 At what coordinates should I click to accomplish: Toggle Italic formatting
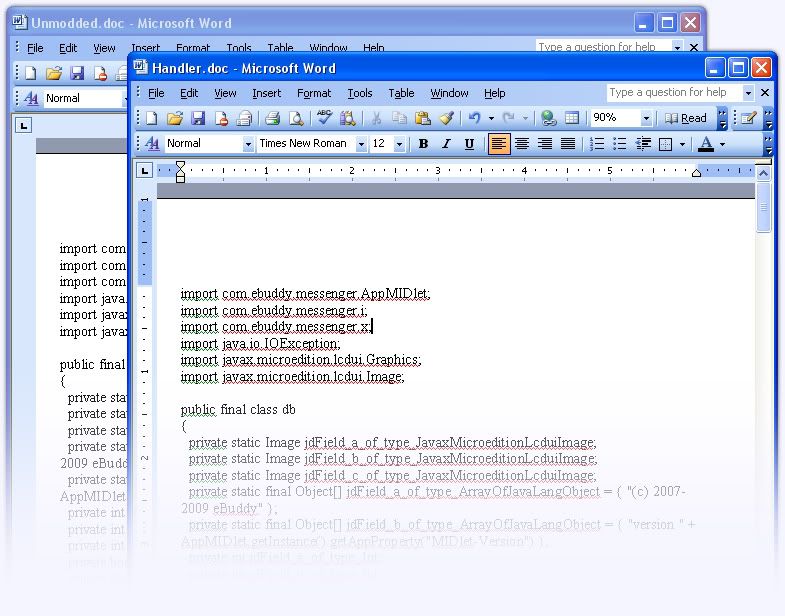pyautogui.click(x=446, y=144)
